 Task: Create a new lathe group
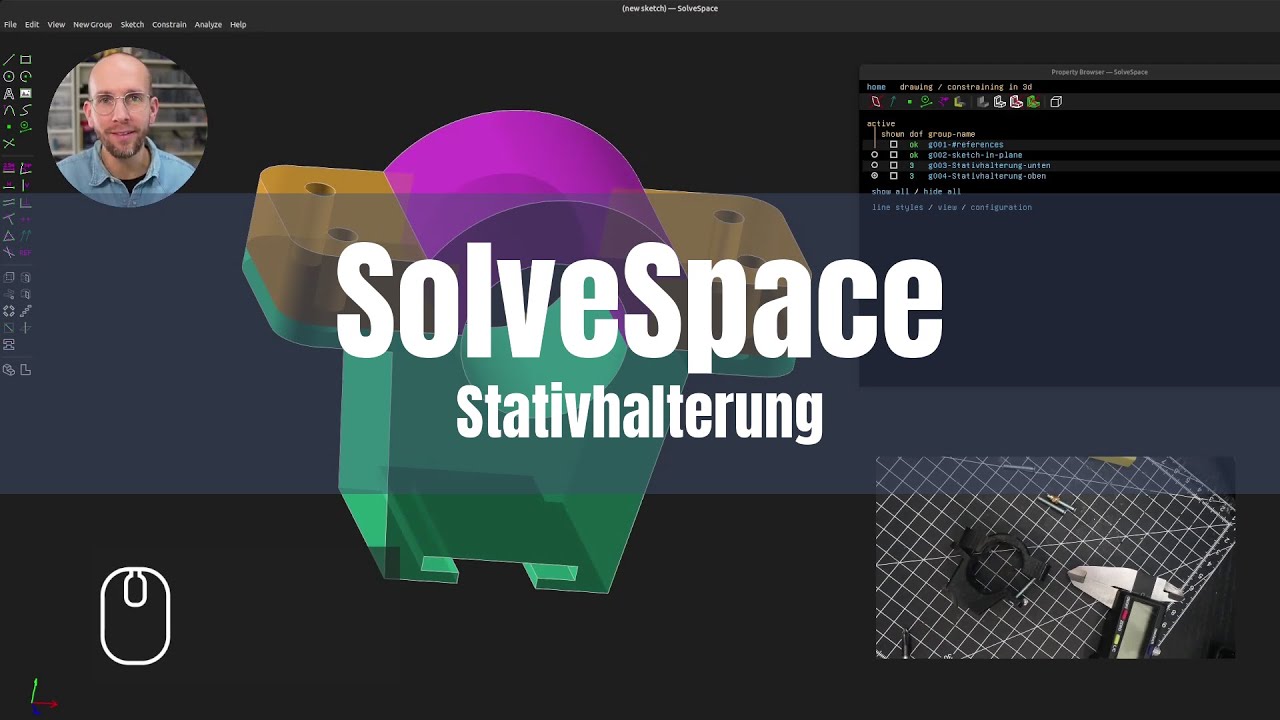pos(26,277)
